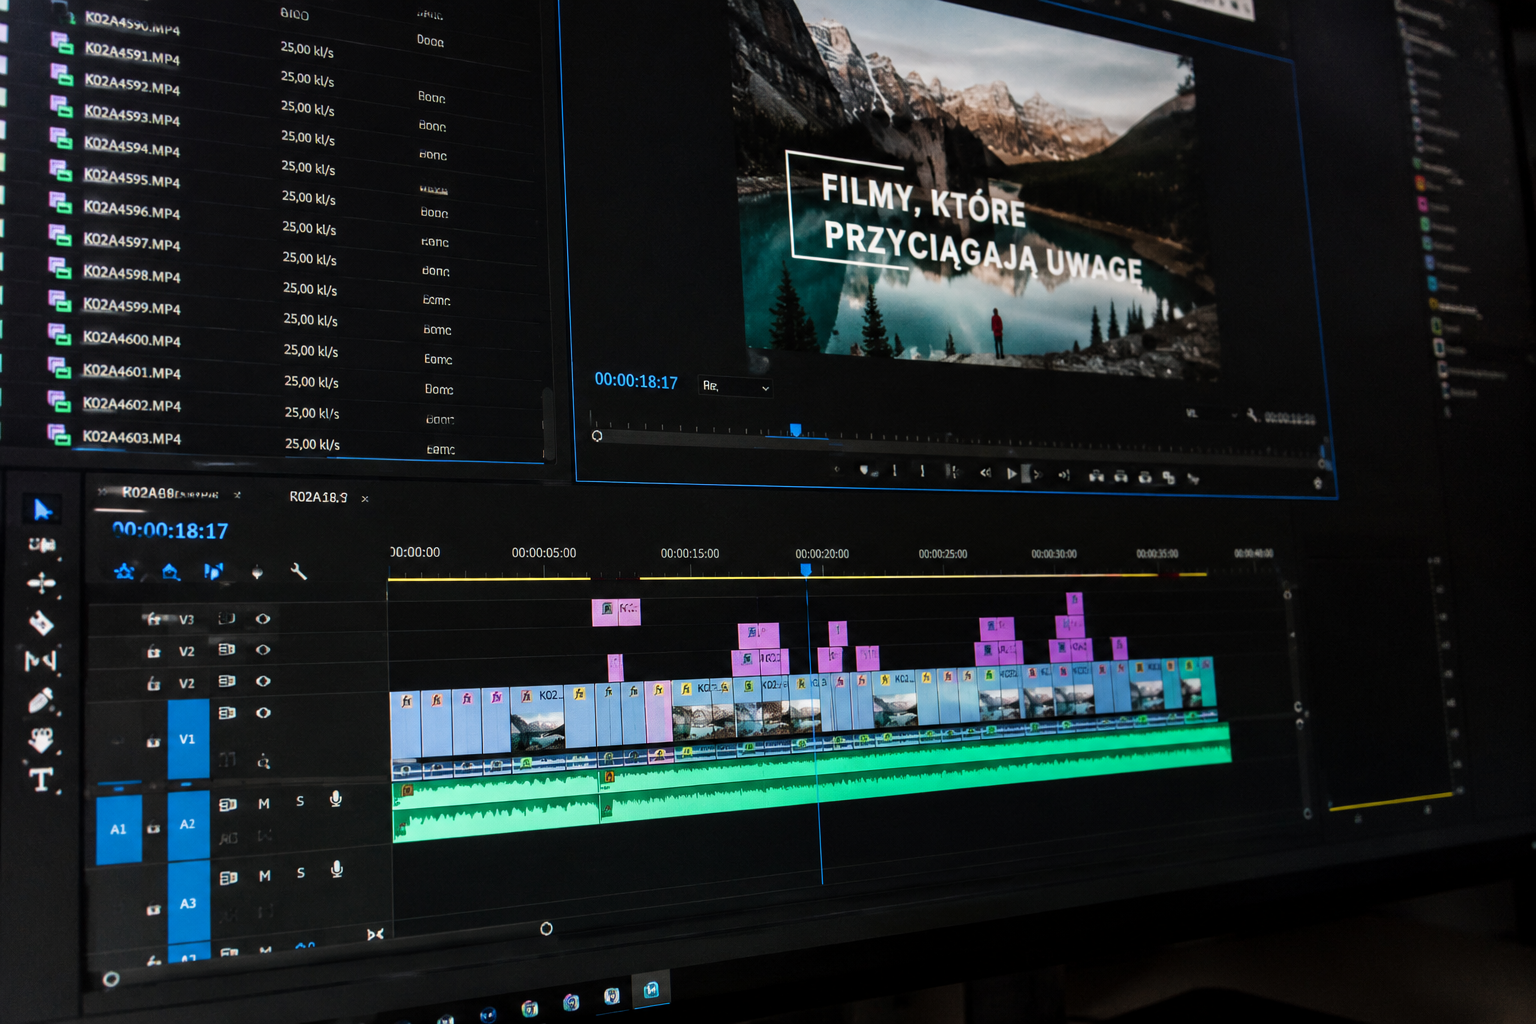The width and height of the screenshot is (1536, 1024).
Task: Select the Selection arrow tool
Action: [x=42, y=510]
